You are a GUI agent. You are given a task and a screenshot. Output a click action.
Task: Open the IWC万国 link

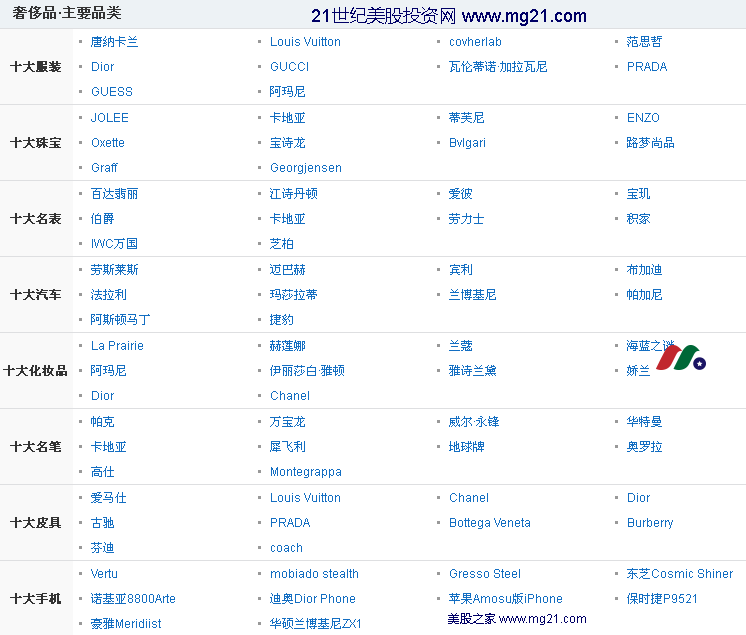click(x=115, y=244)
